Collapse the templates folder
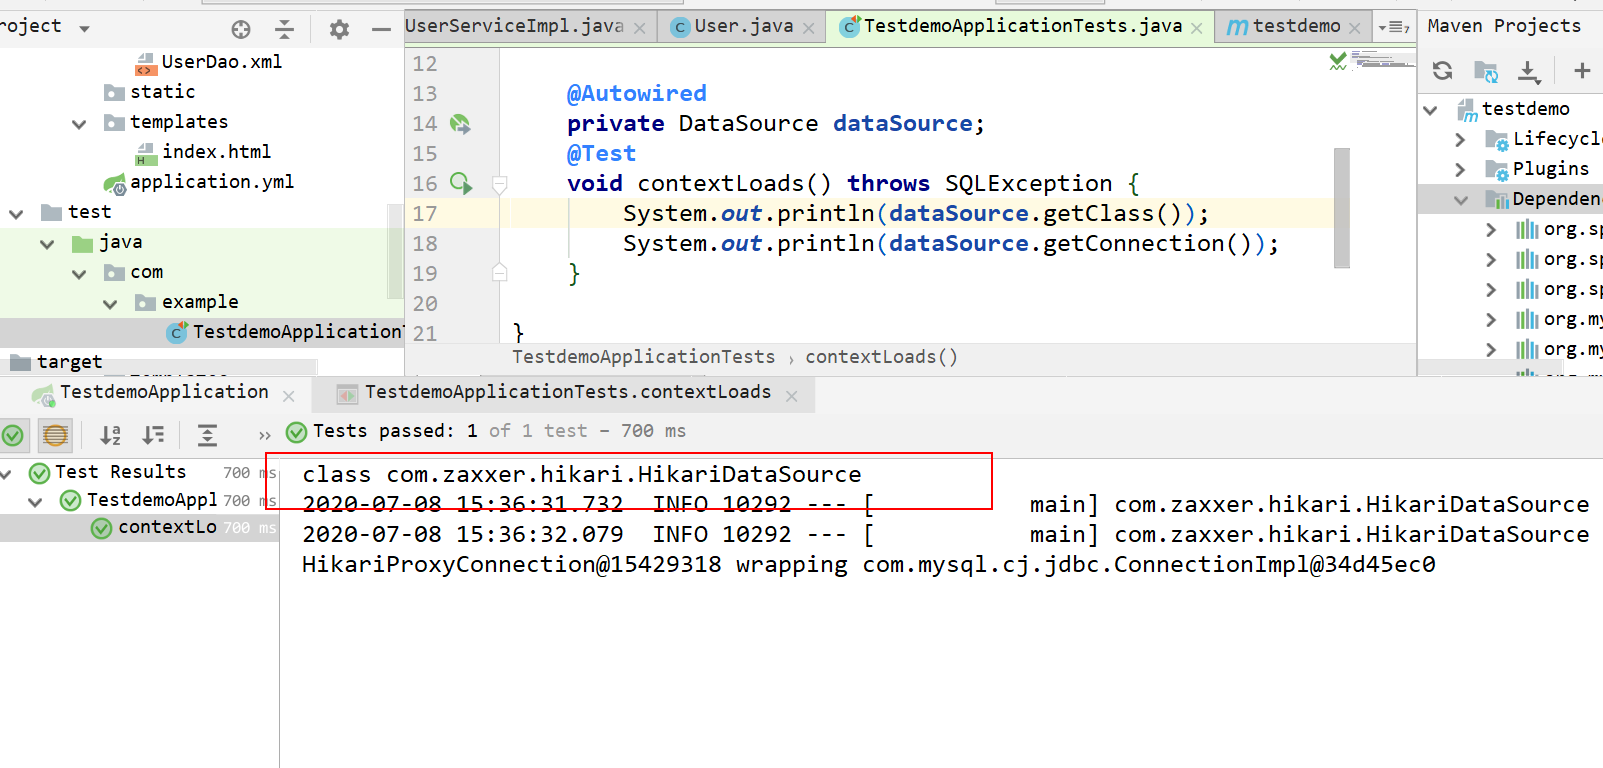This screenshot has height=768, width=1603. tap(79, 124)
